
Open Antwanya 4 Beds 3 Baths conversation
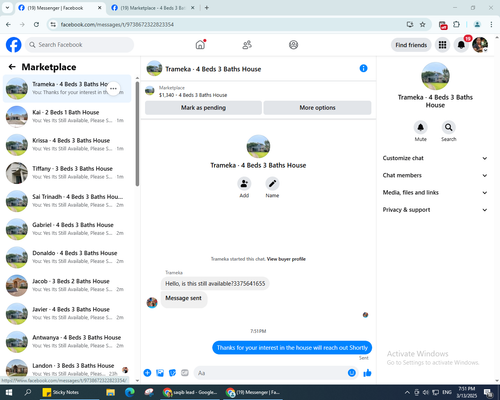[x=67, y=342]
